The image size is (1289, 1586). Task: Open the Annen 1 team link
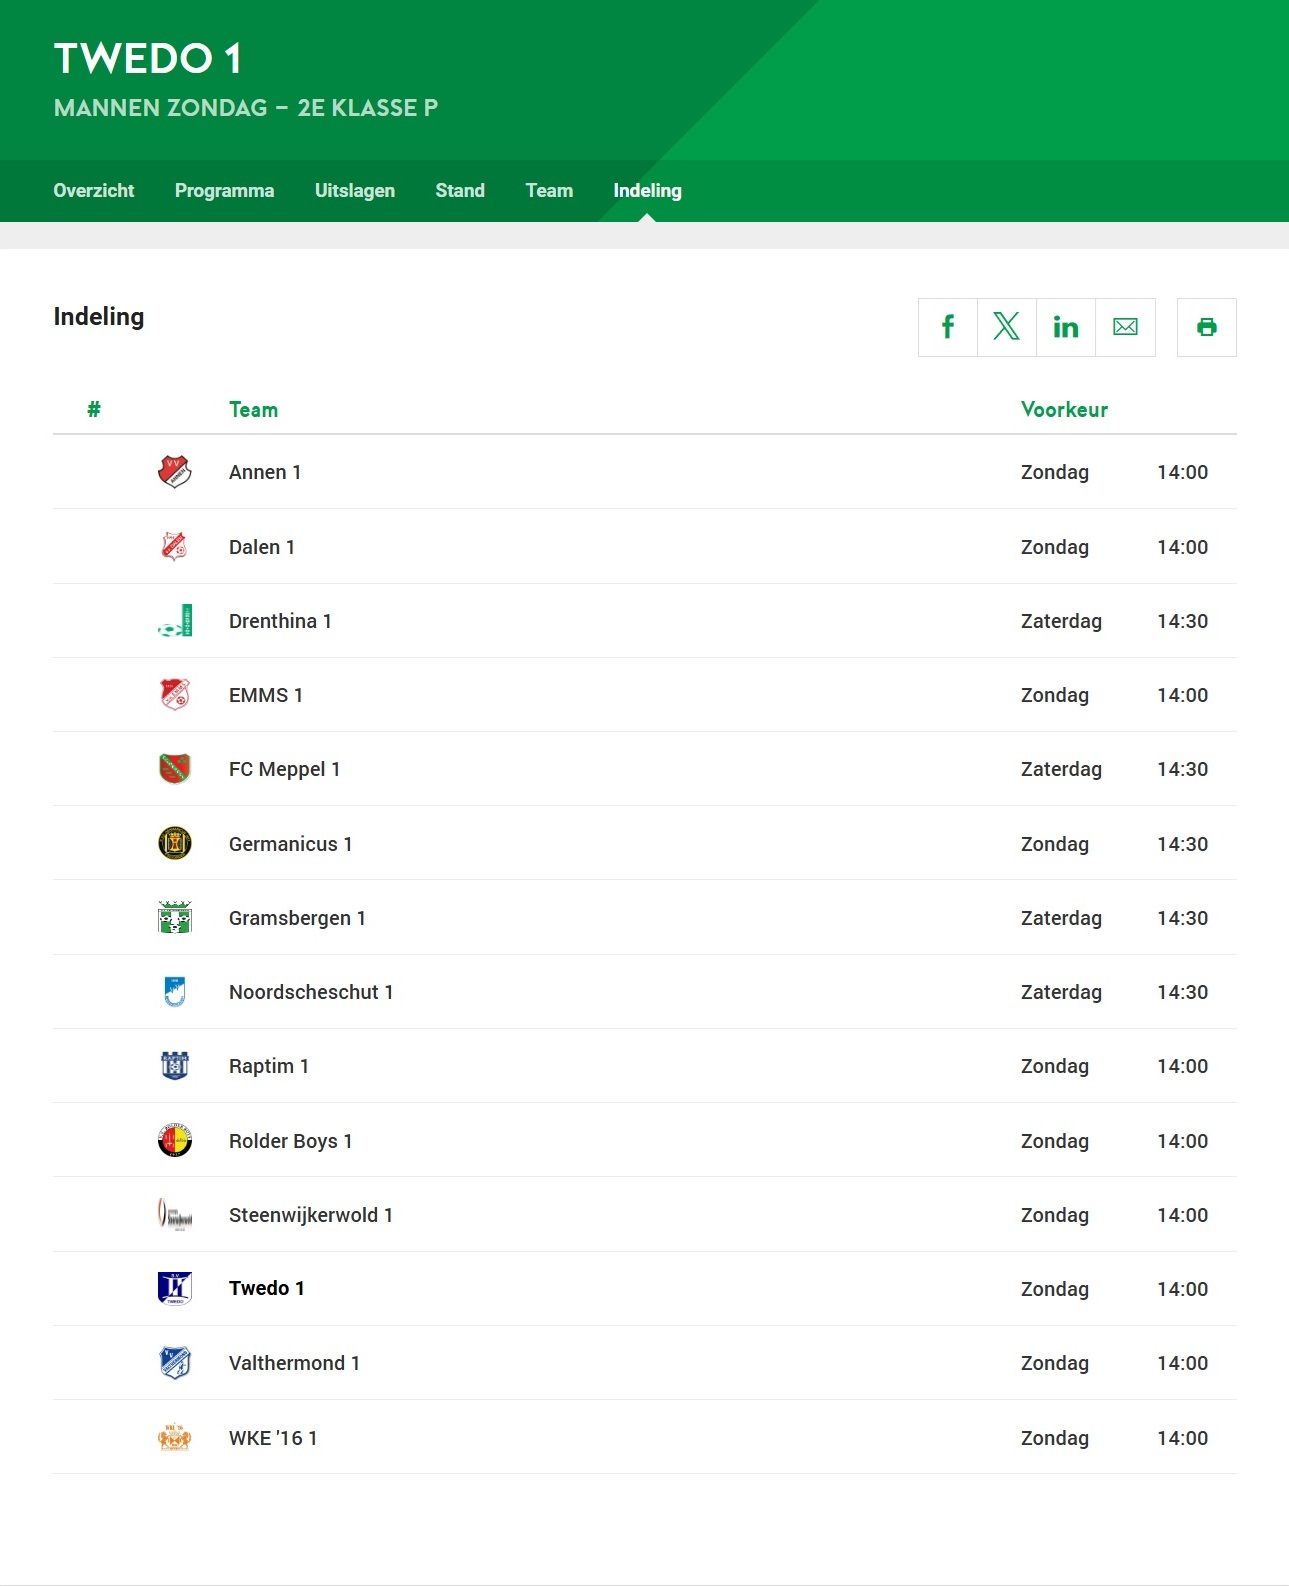[265, 472]
